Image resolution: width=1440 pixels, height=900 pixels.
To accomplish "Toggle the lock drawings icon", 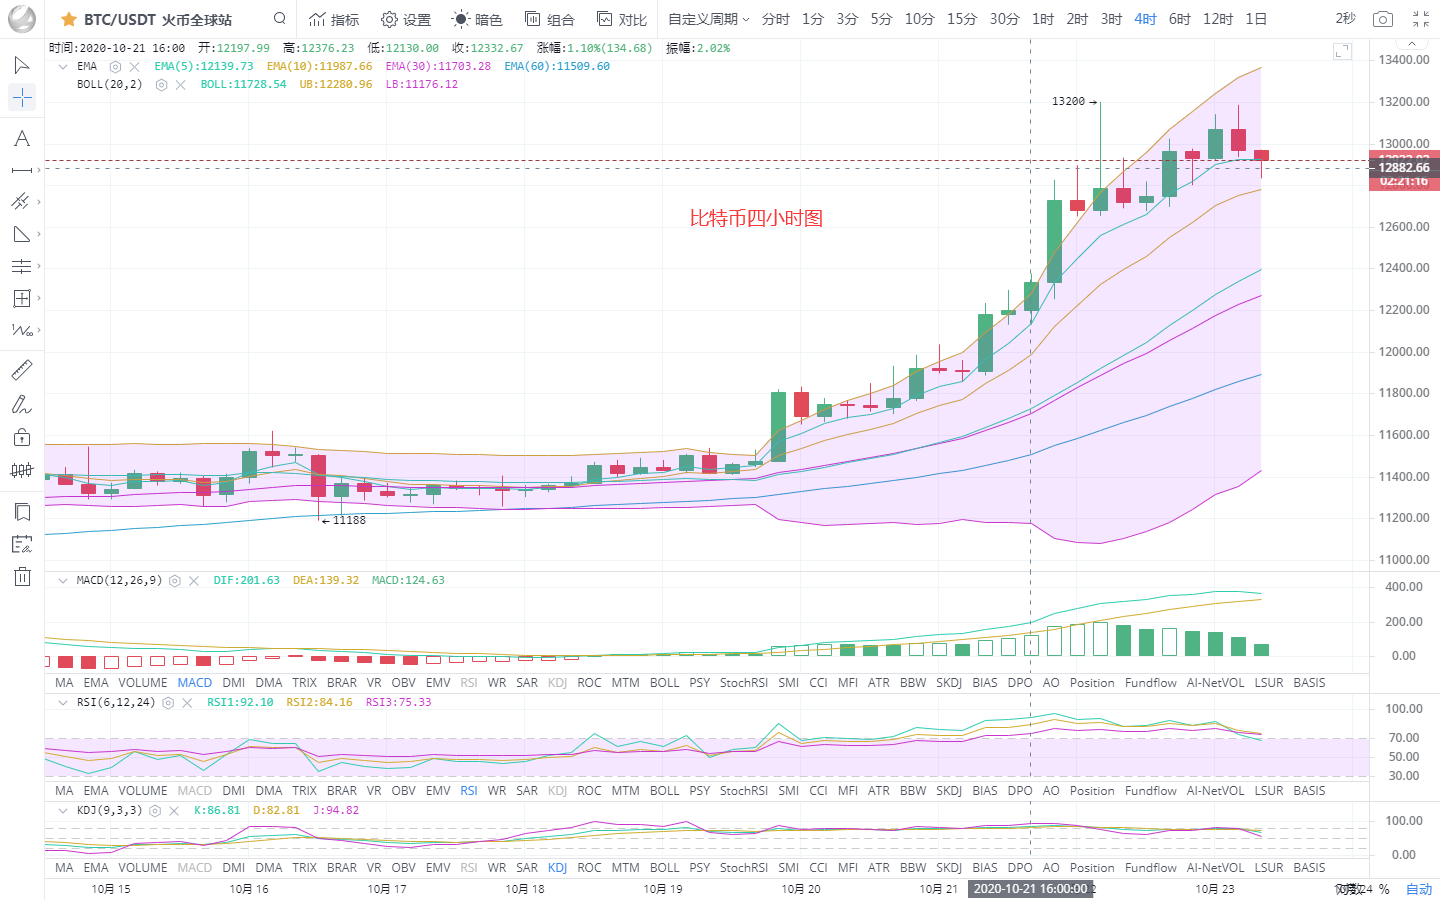I will click(x=21, y=437).
